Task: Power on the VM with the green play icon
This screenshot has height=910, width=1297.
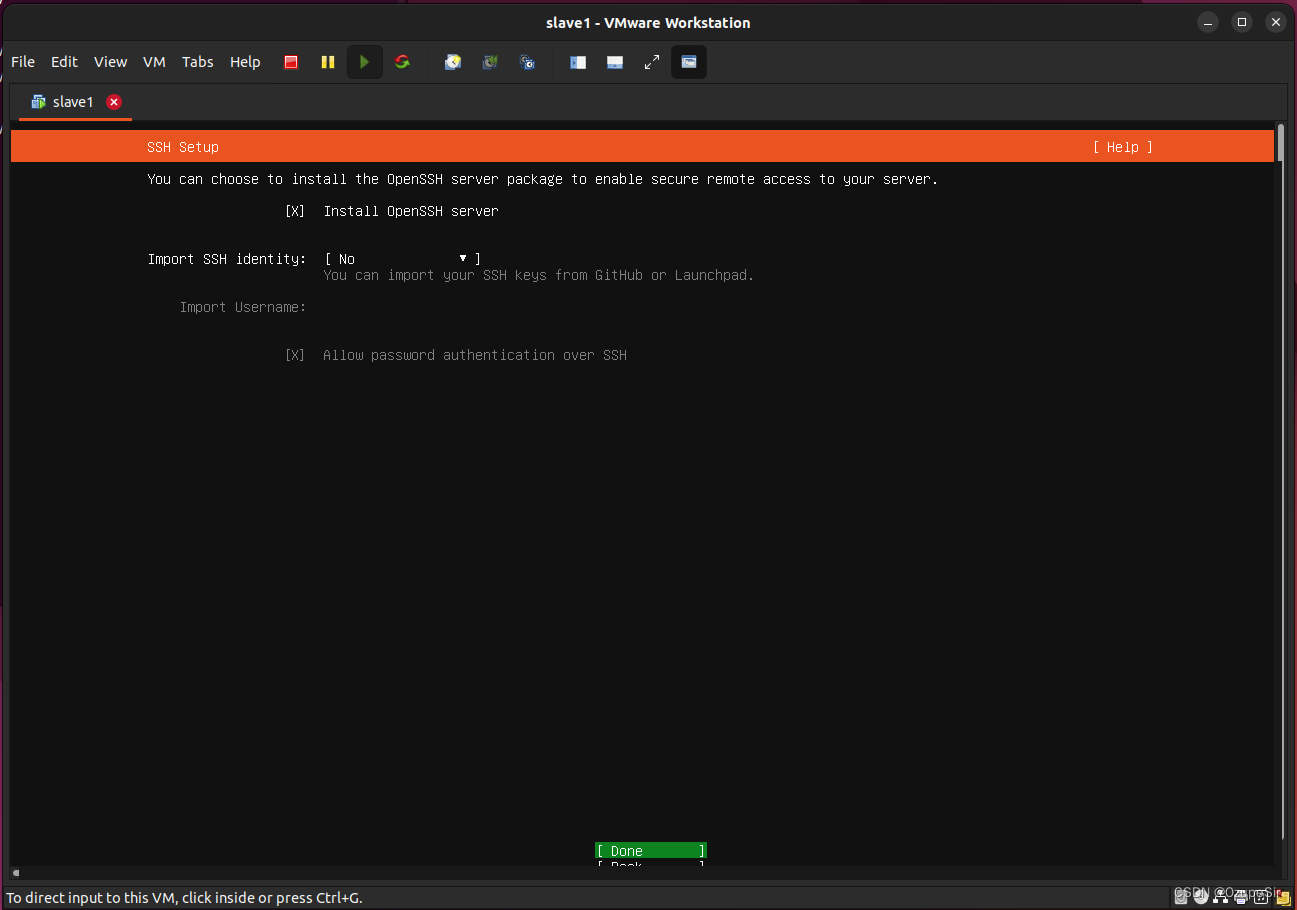Action: pyautogui.click(x=365, y=62)
